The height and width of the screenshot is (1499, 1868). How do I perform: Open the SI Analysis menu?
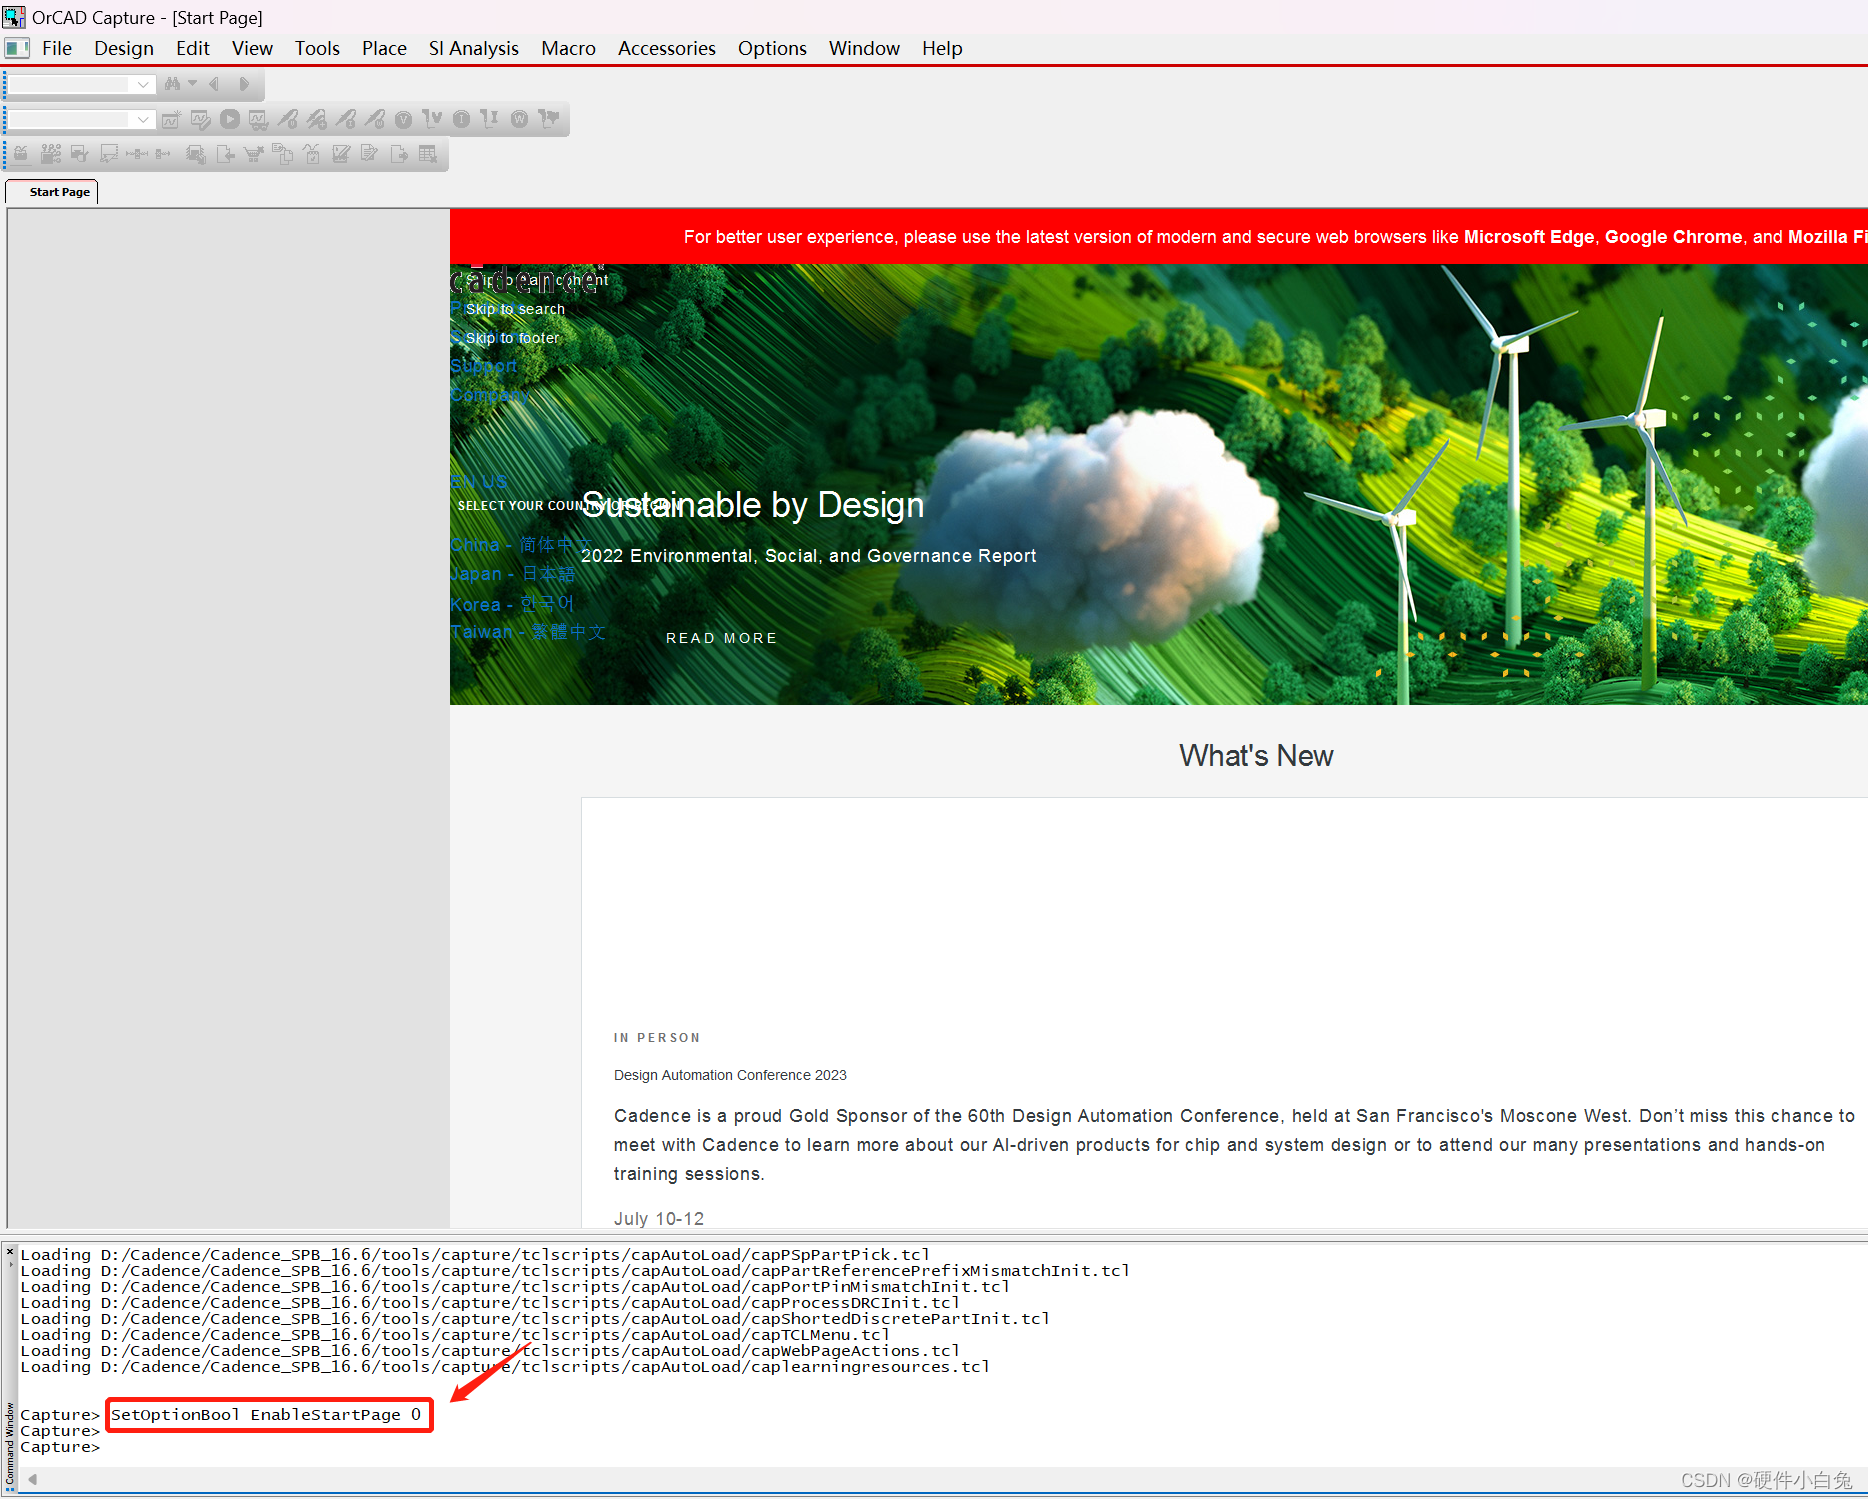(x=473, y=48)
